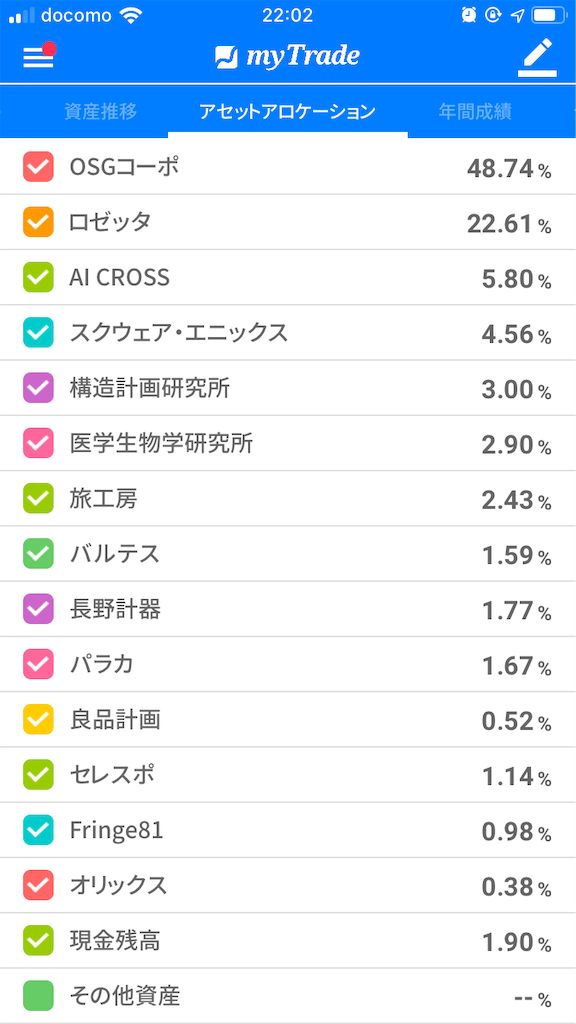
Task: Switch to the 年間成績 tab
Action: click(477, 112)
